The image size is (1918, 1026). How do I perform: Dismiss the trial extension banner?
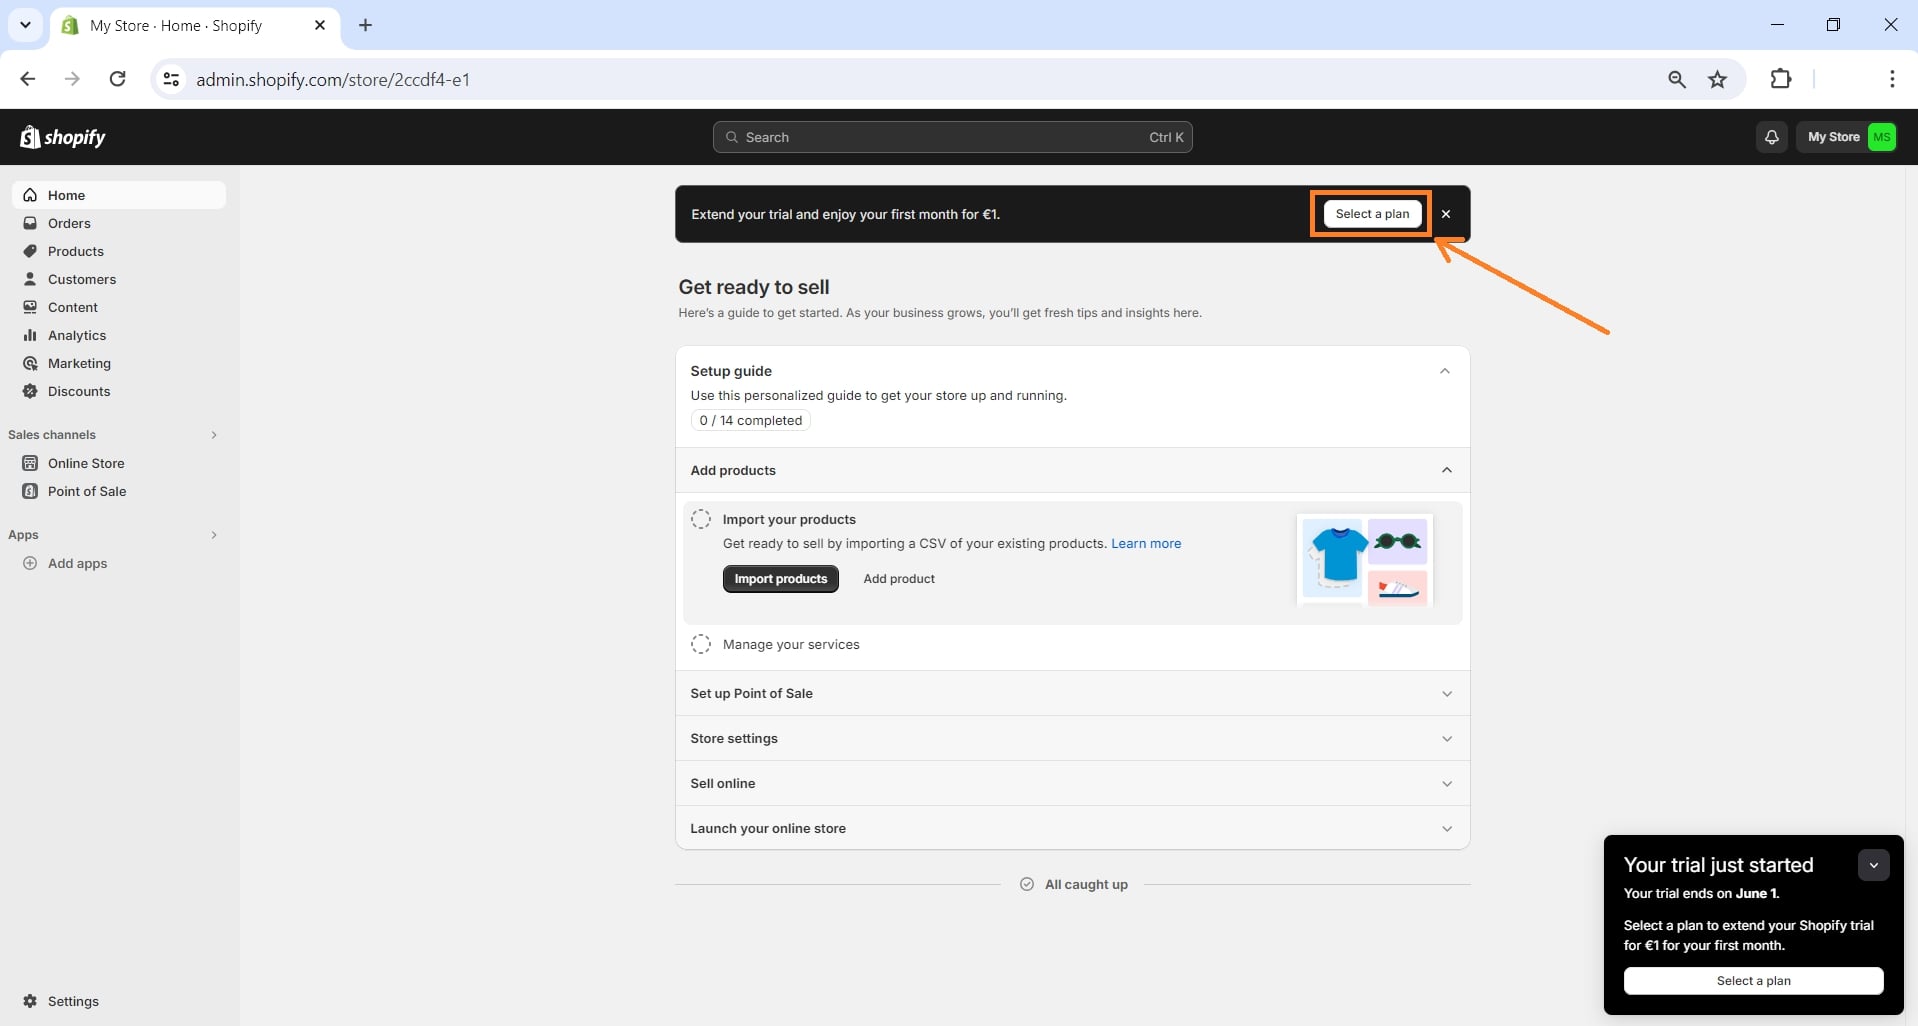1446,214
